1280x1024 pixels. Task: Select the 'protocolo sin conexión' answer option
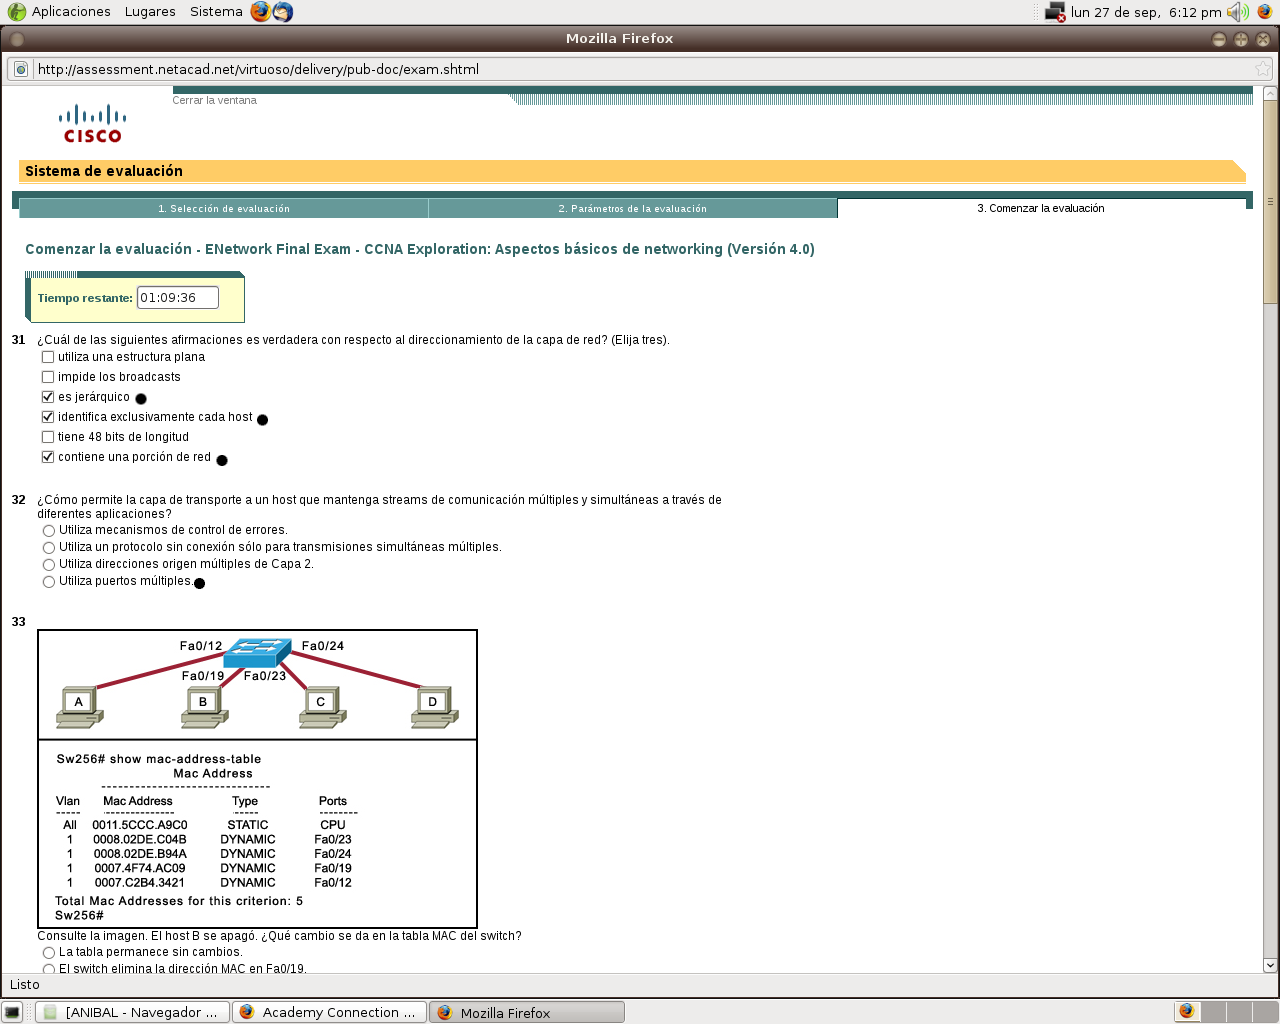click(49, 548)
